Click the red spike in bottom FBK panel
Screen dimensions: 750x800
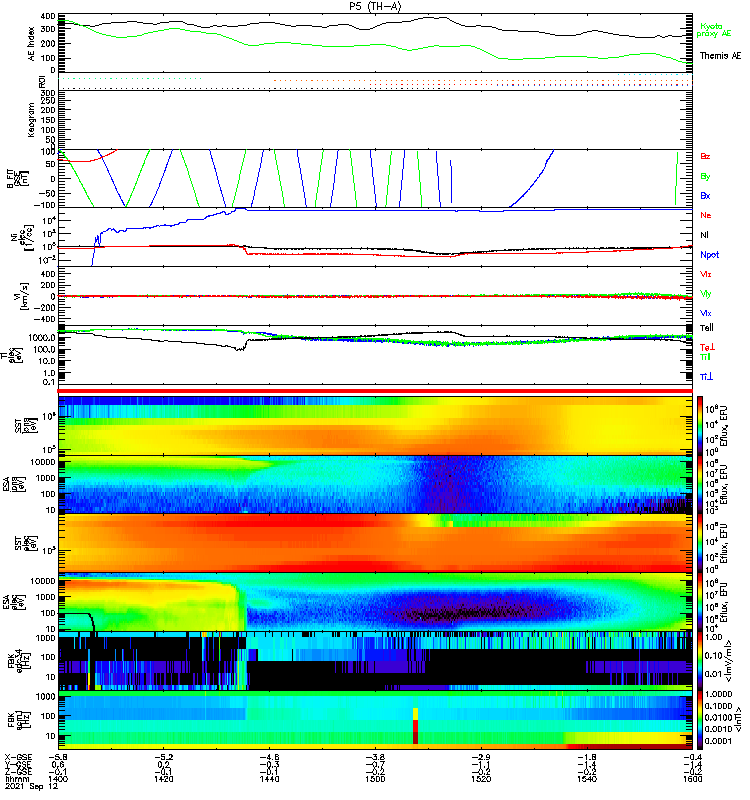[x=415, y=732]
